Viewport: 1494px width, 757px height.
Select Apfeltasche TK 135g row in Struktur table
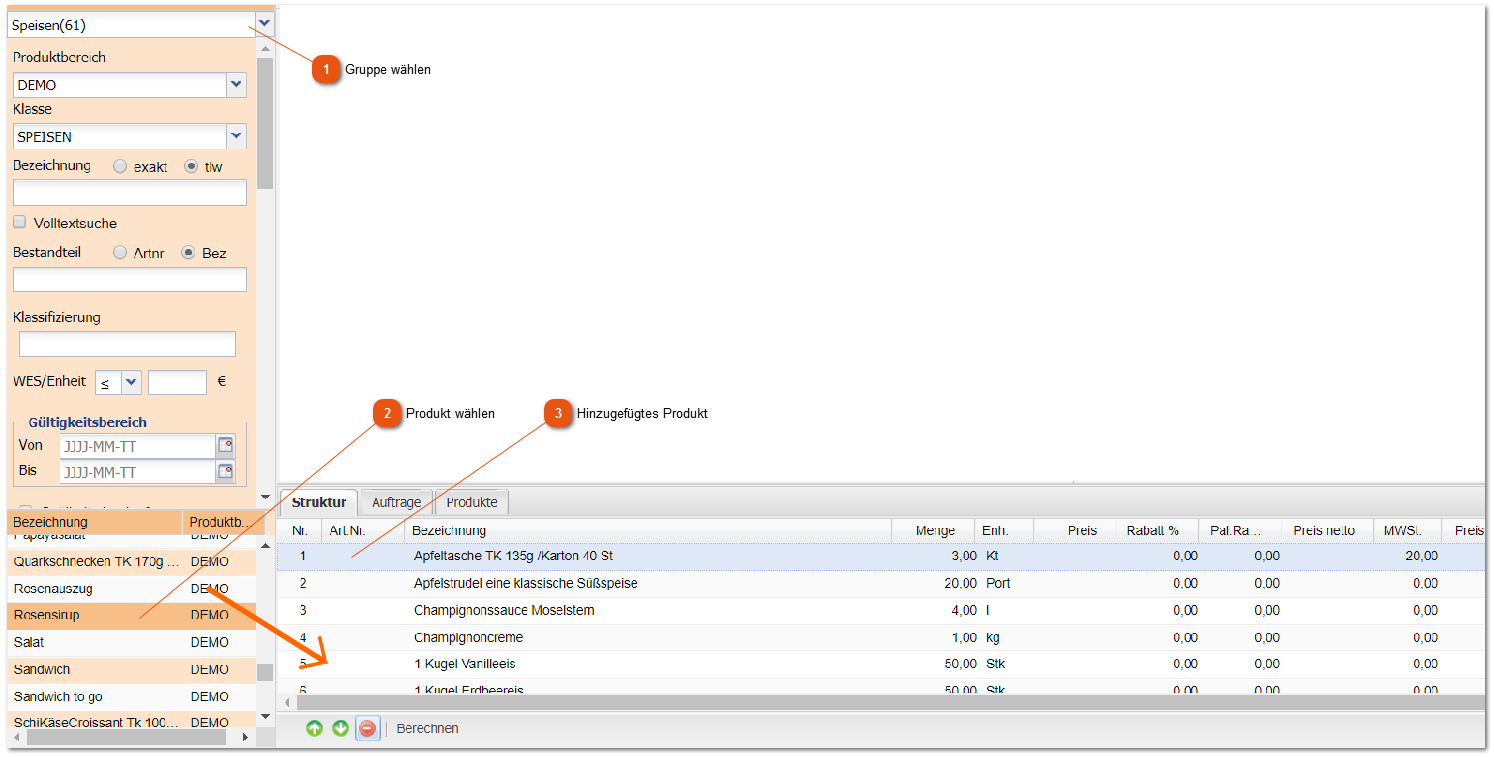(880, 555)
